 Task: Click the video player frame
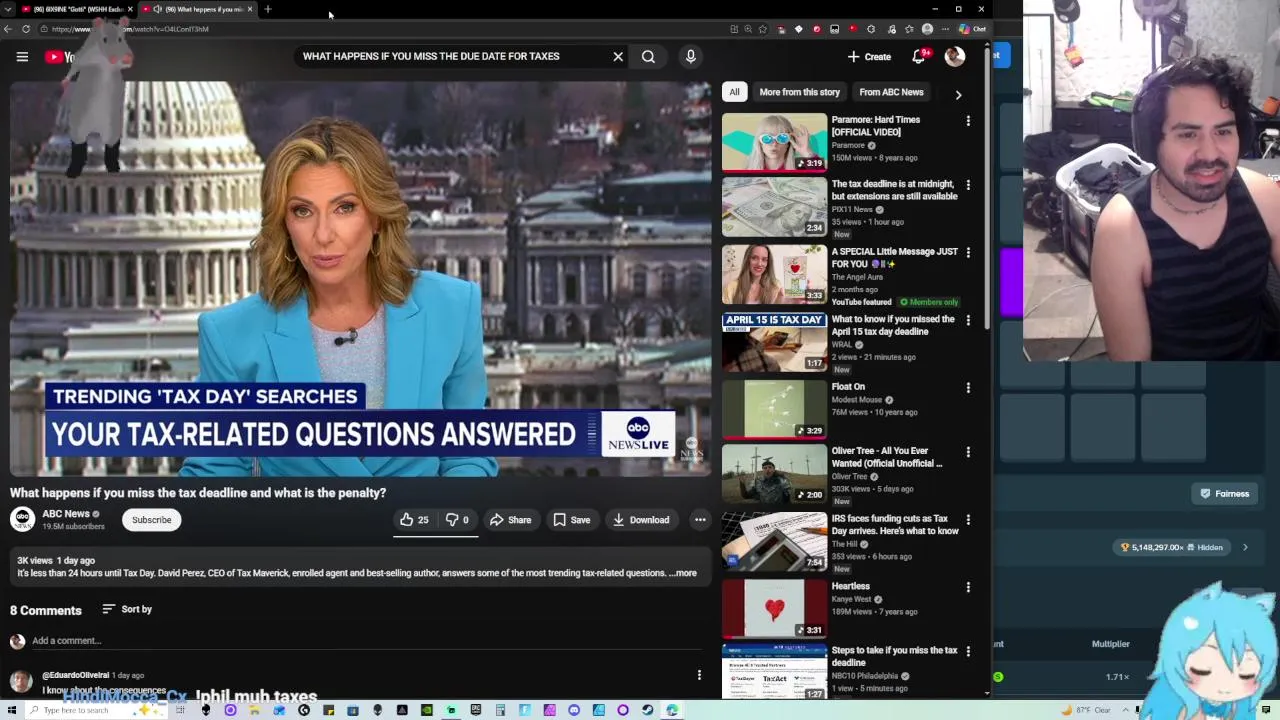(x=360, y=279)
